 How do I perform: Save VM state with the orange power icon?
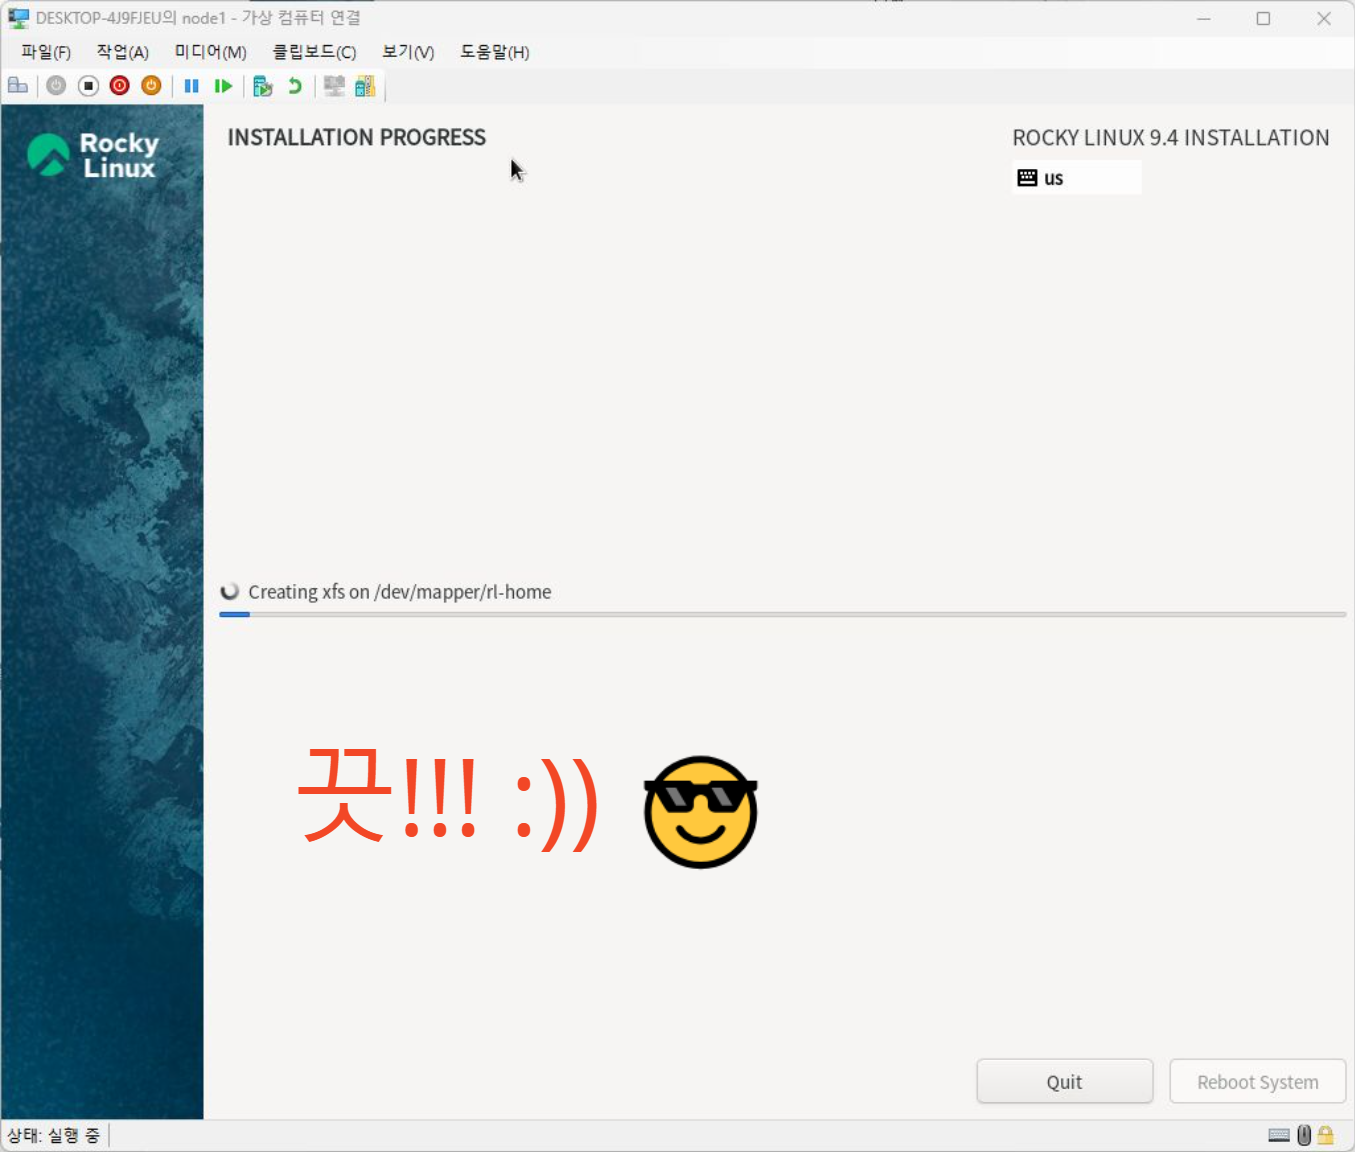tap(151, 86)
